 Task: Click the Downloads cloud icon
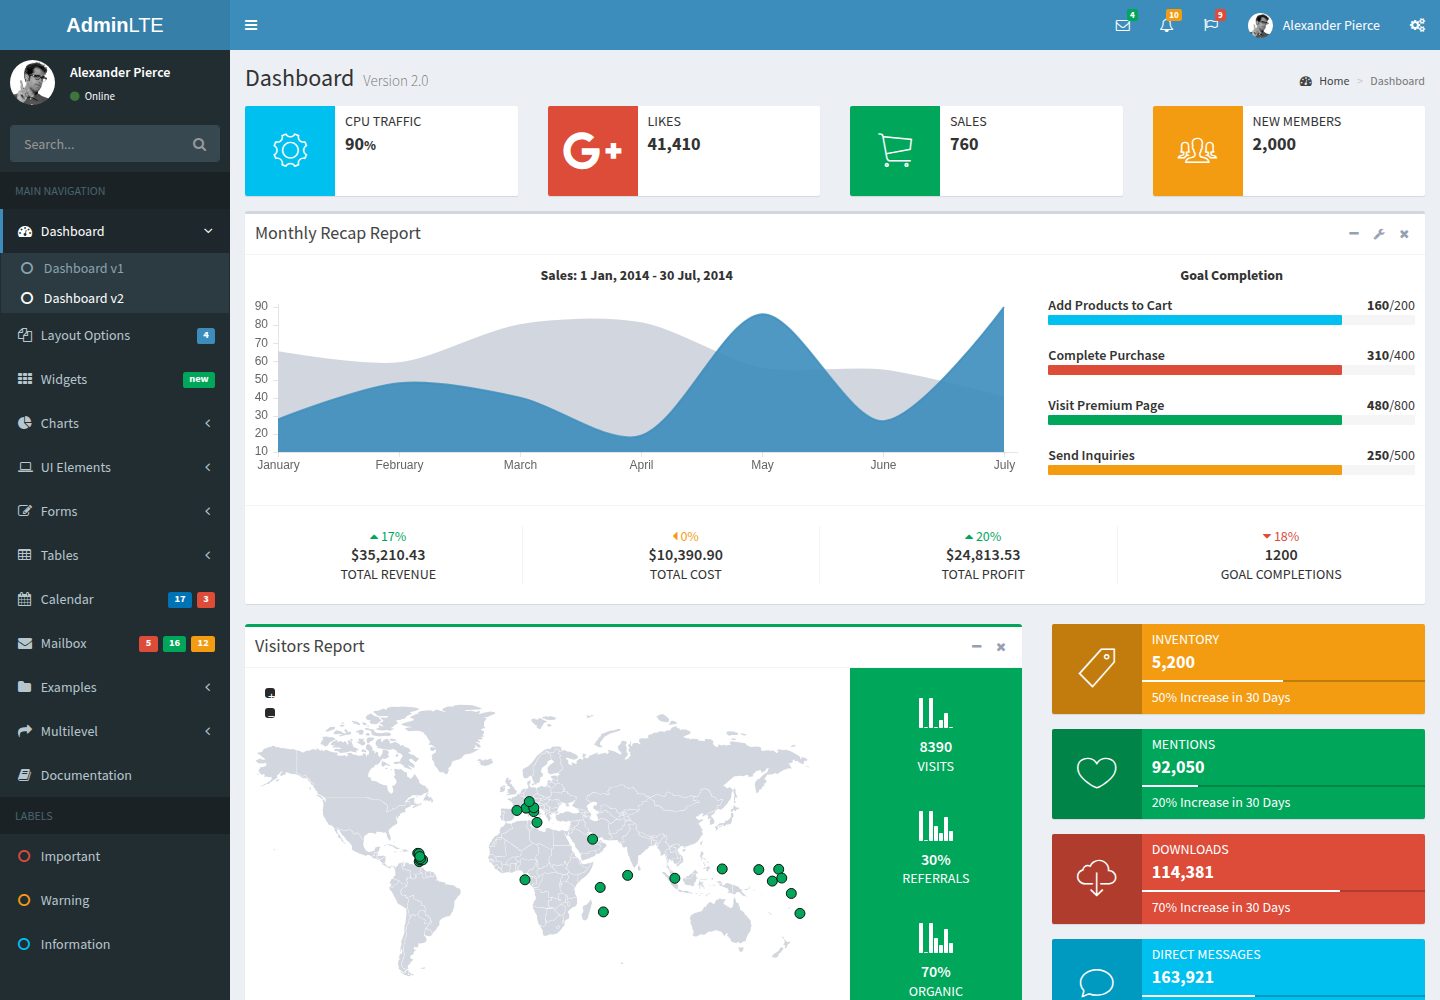point(1097,878)
